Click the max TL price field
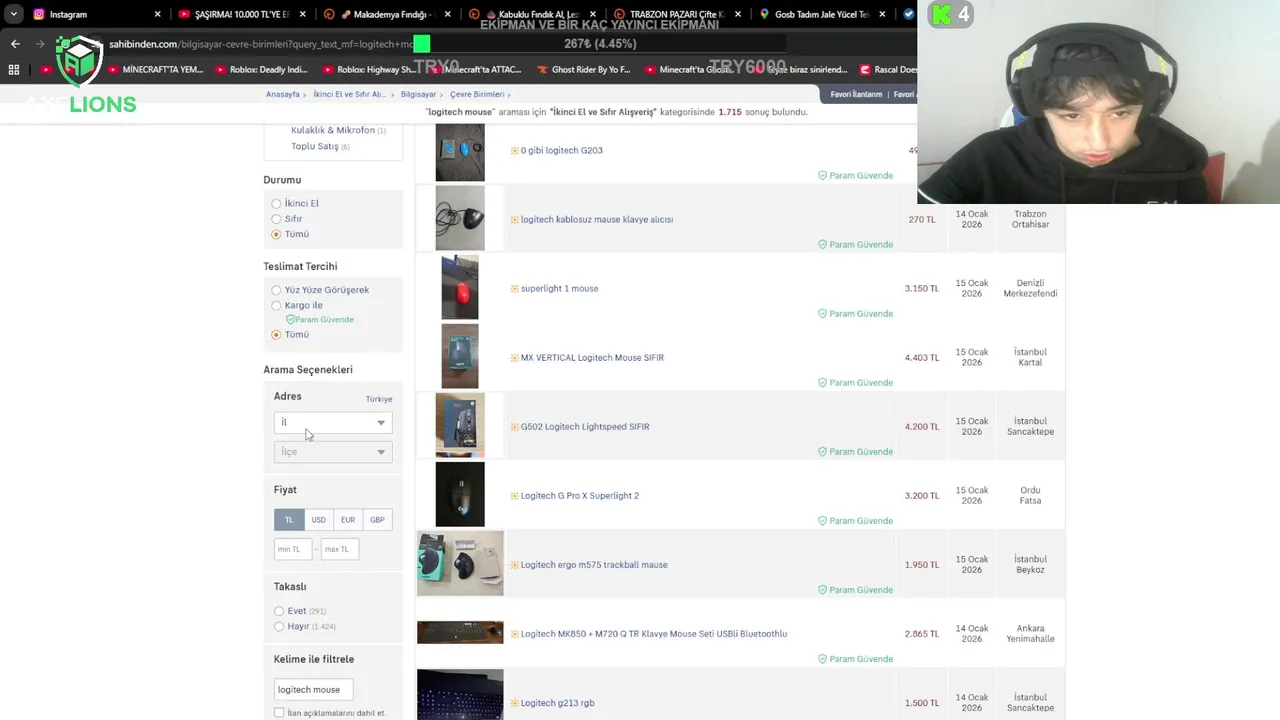Image resolution: width=1280 pixels, height=720 pixels. [340, 549]
